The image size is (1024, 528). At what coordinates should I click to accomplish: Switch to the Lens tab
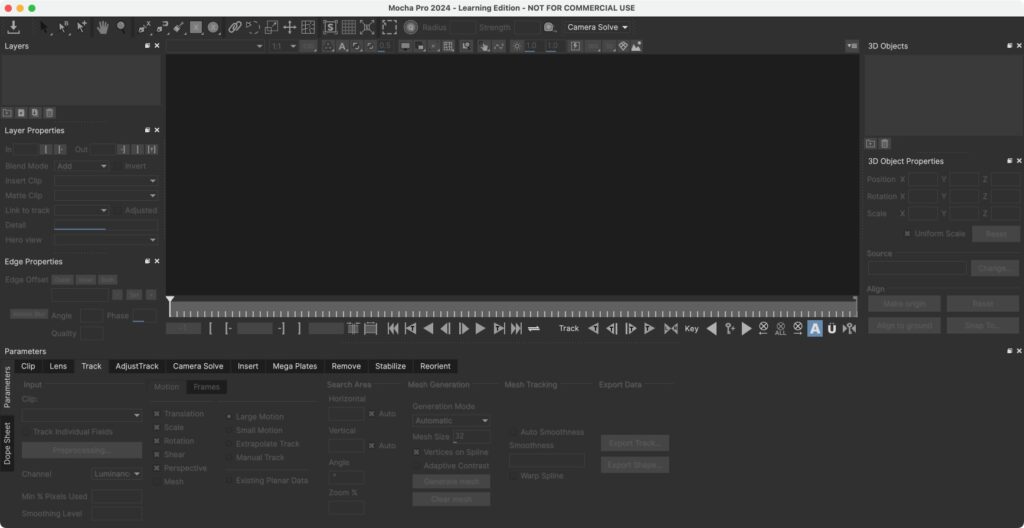click(x=58, y=366)
